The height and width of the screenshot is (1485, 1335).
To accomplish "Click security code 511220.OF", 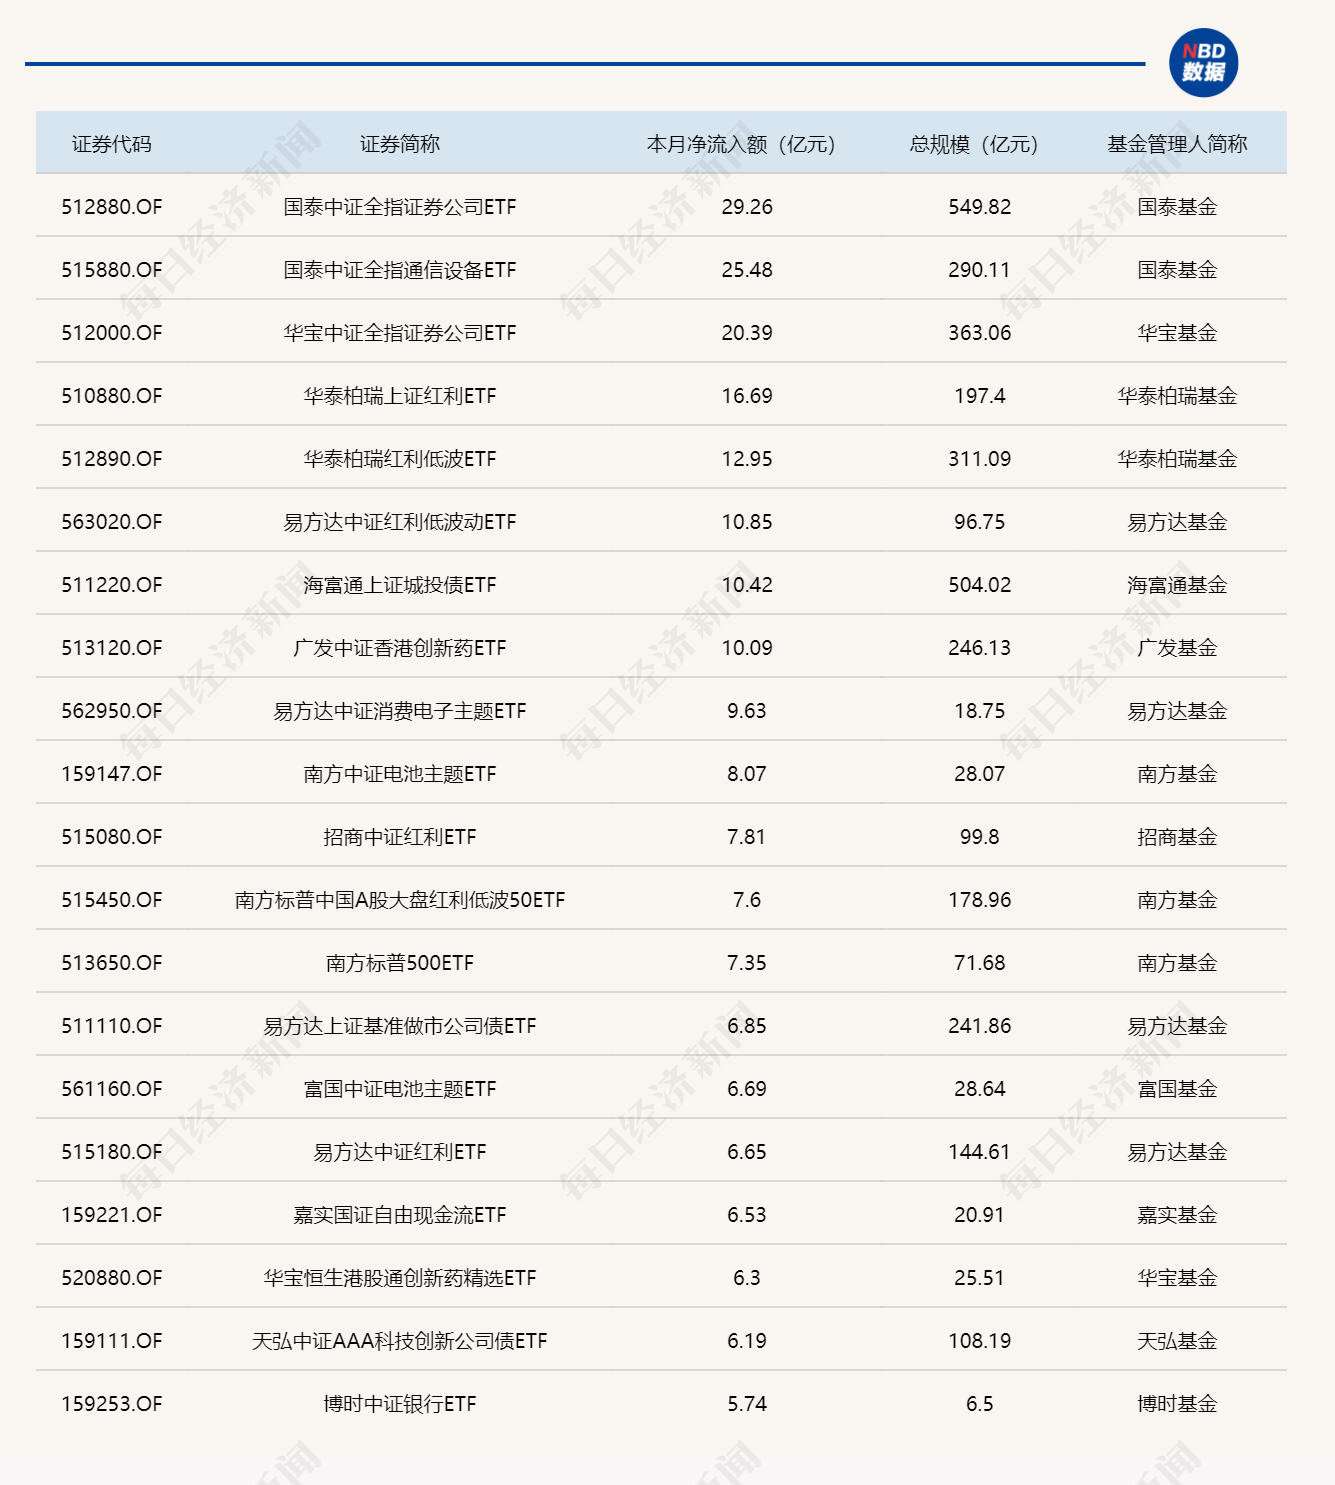I will [111, 585].
